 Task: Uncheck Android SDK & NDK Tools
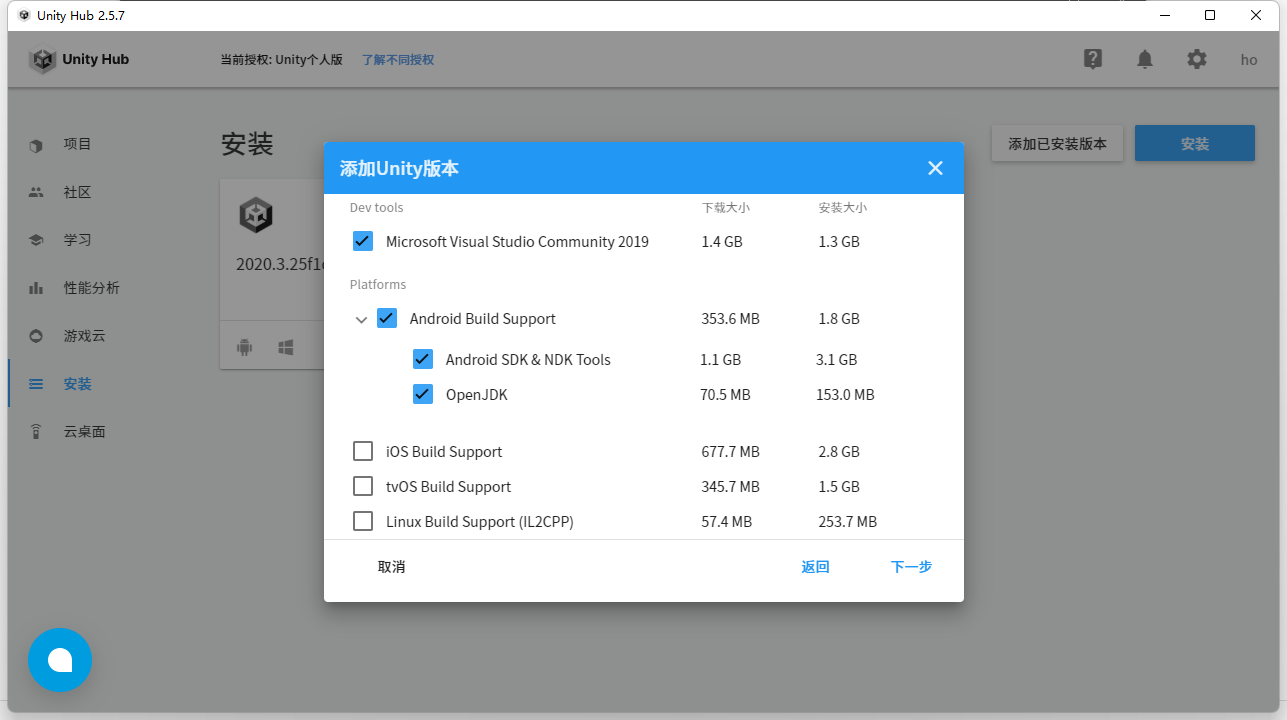(x=423, y=359)
